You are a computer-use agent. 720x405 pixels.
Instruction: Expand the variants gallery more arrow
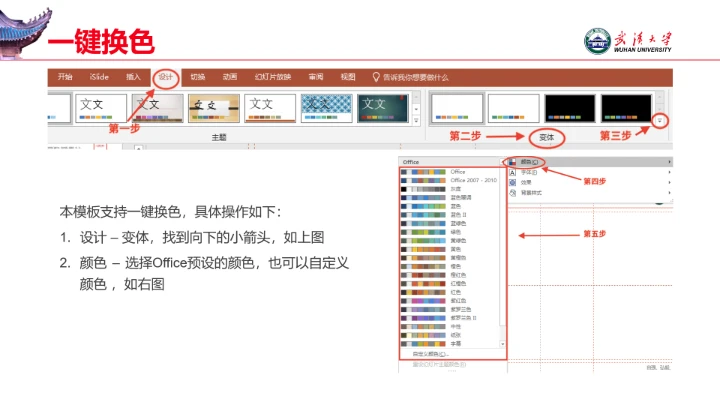[x=659, y=121]
